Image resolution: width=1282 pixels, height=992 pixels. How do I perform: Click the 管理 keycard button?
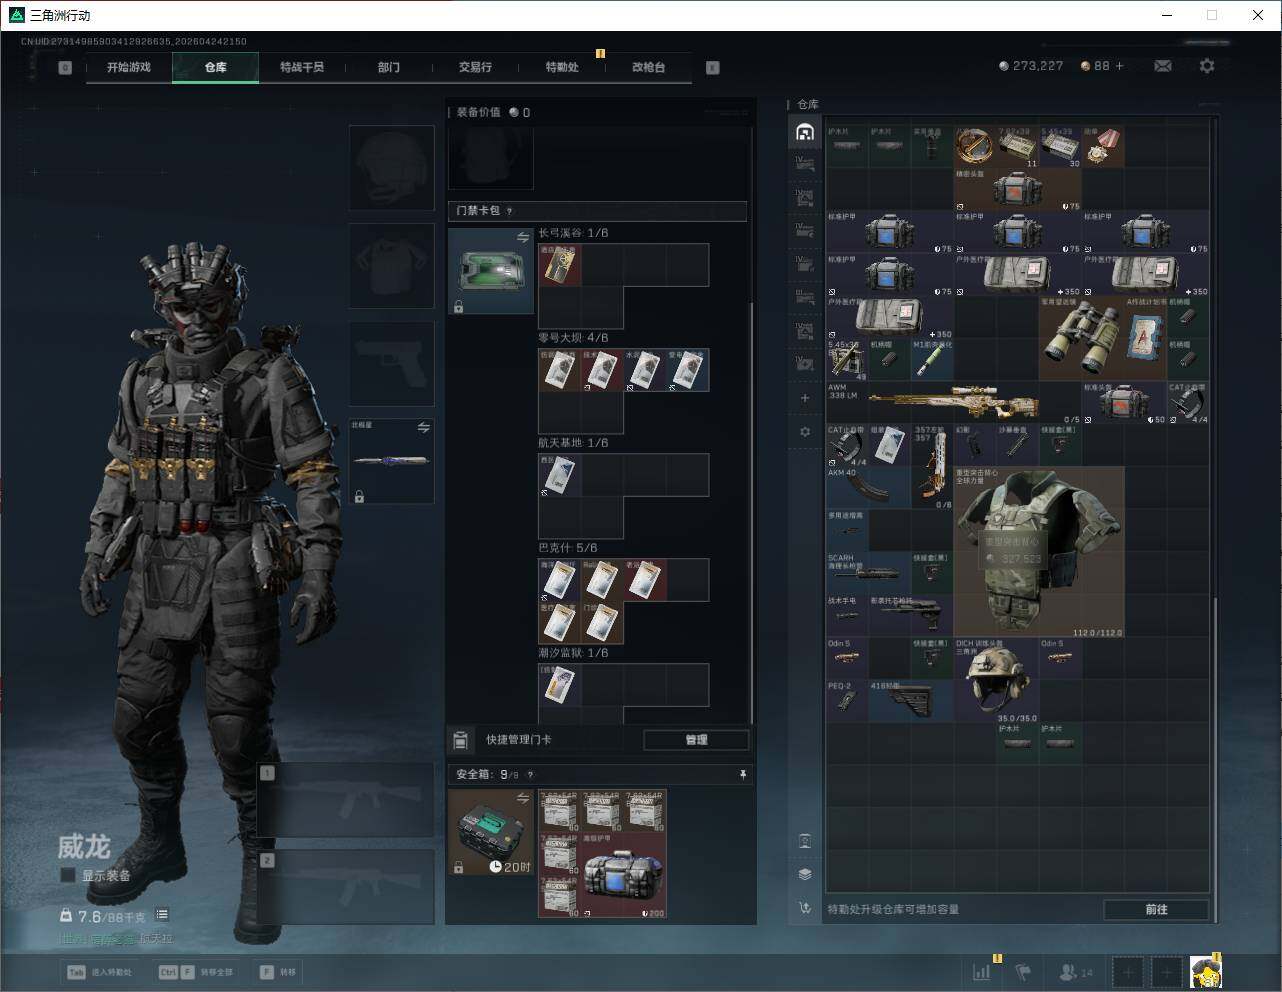pos(696,740)
